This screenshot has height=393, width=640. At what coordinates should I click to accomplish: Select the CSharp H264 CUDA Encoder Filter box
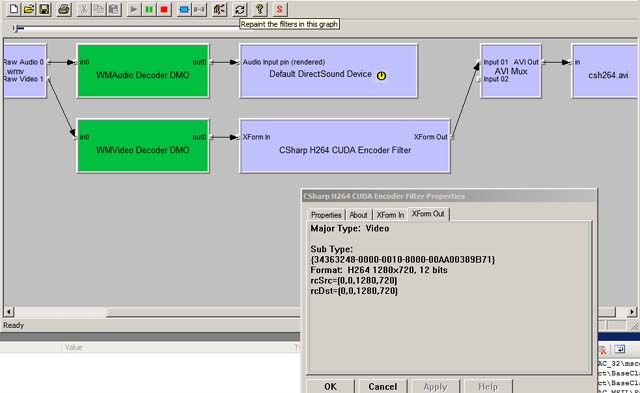[345, 146]
